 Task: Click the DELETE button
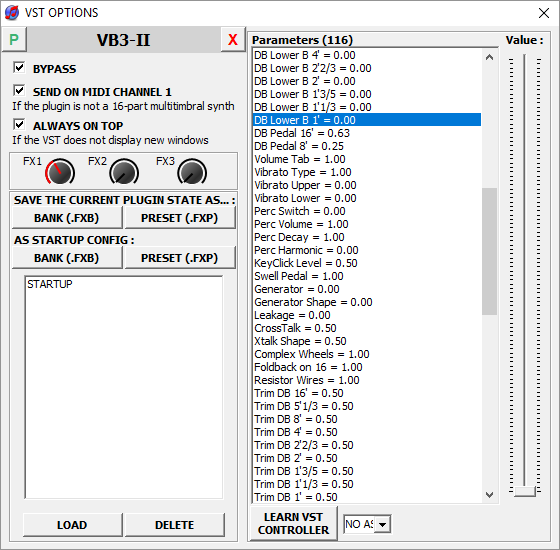175,525
